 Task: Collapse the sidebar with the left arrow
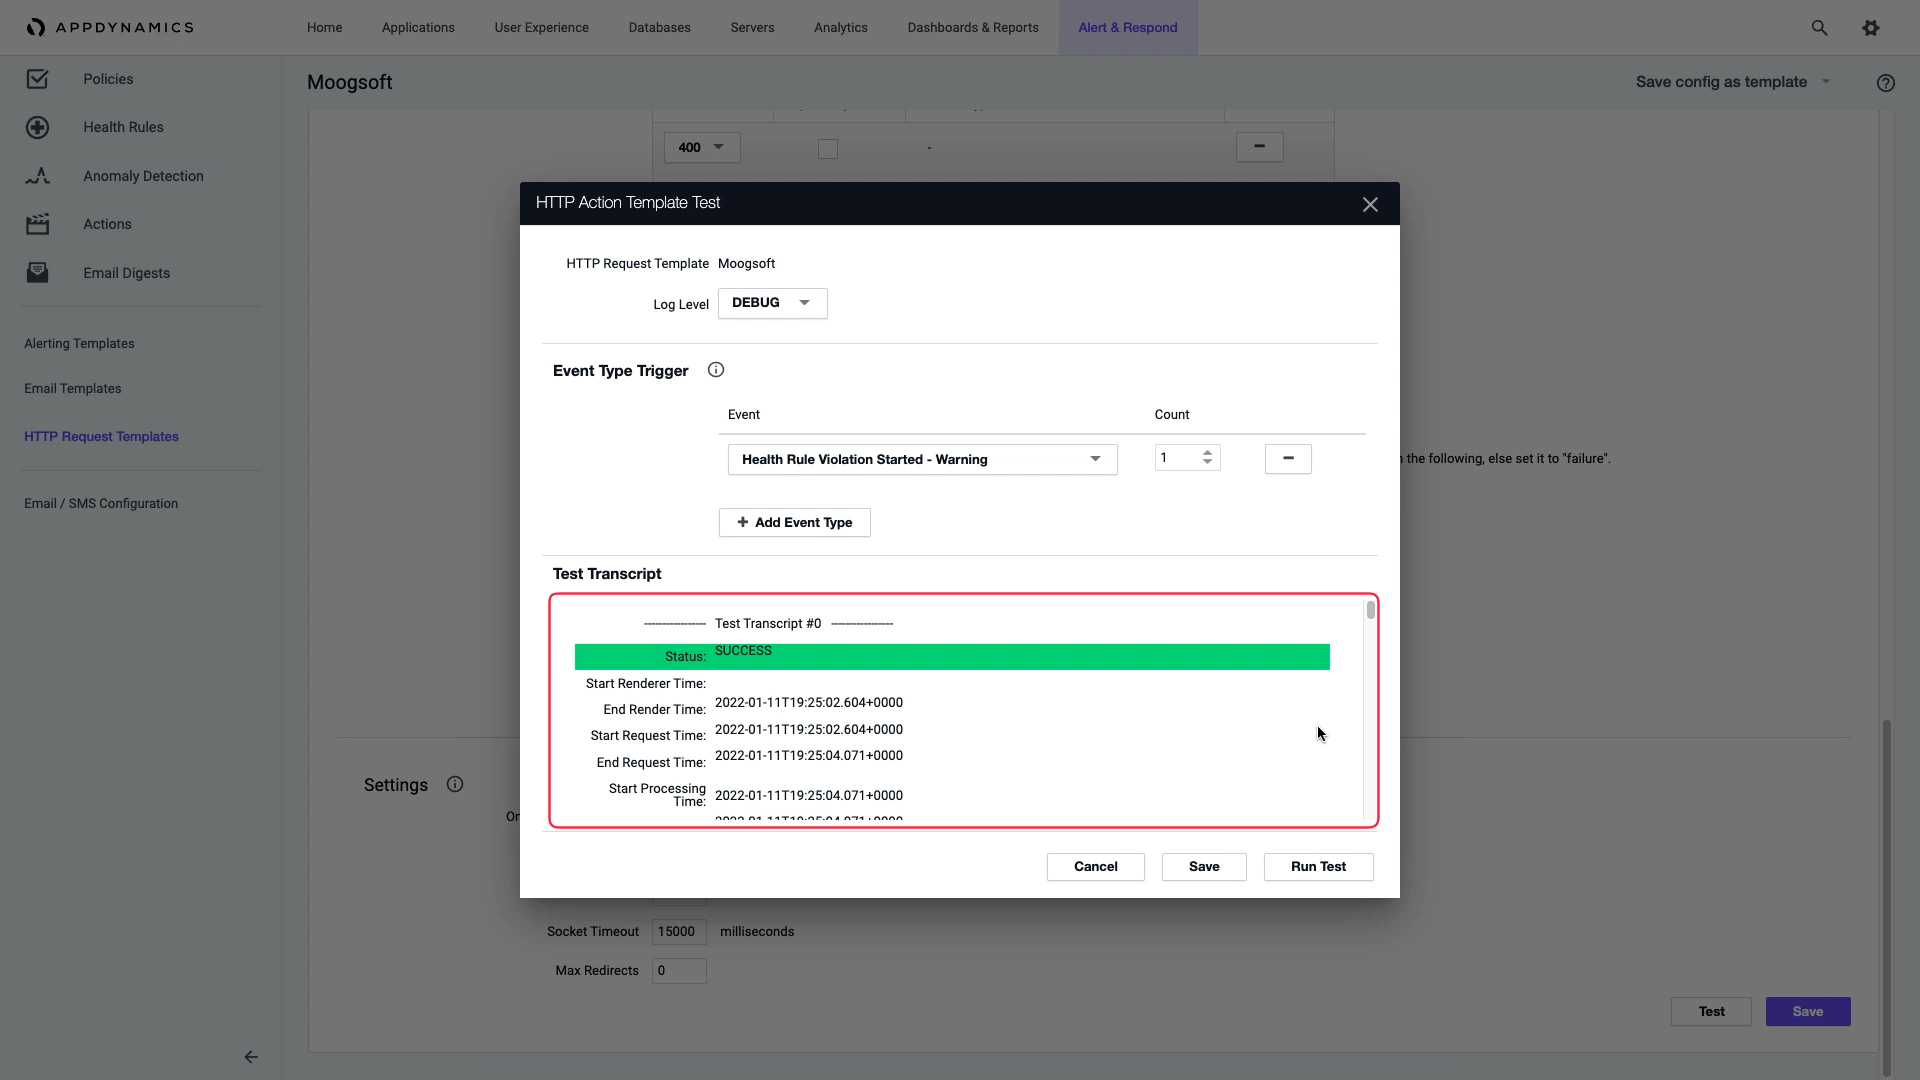coord(251,1057)
